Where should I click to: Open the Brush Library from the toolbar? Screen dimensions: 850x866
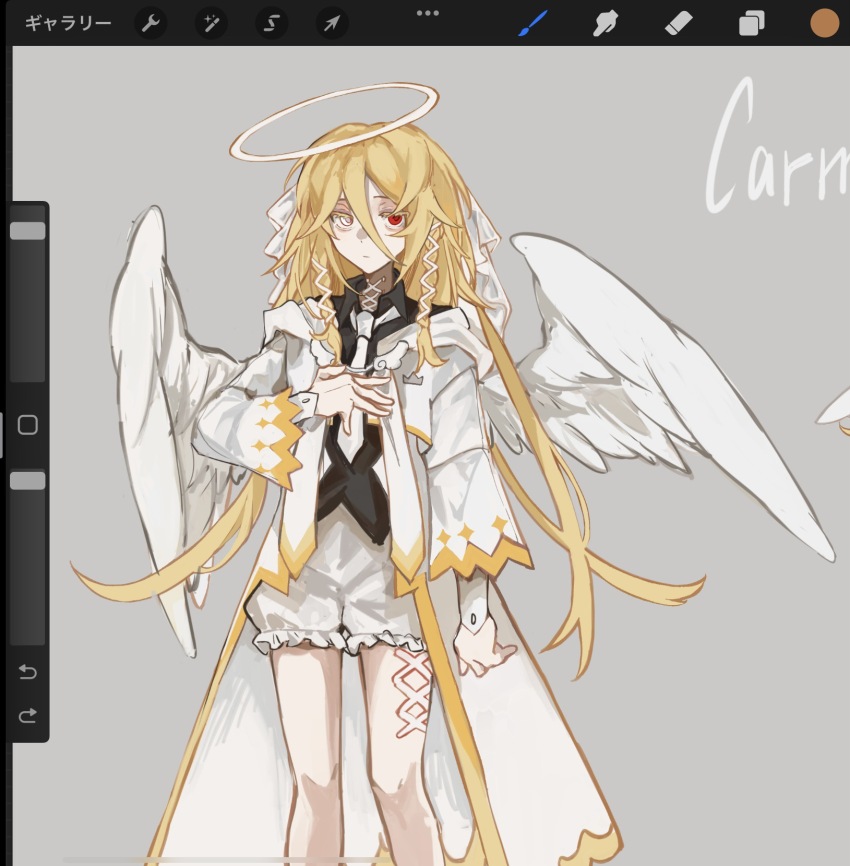(x=533, y=21)
